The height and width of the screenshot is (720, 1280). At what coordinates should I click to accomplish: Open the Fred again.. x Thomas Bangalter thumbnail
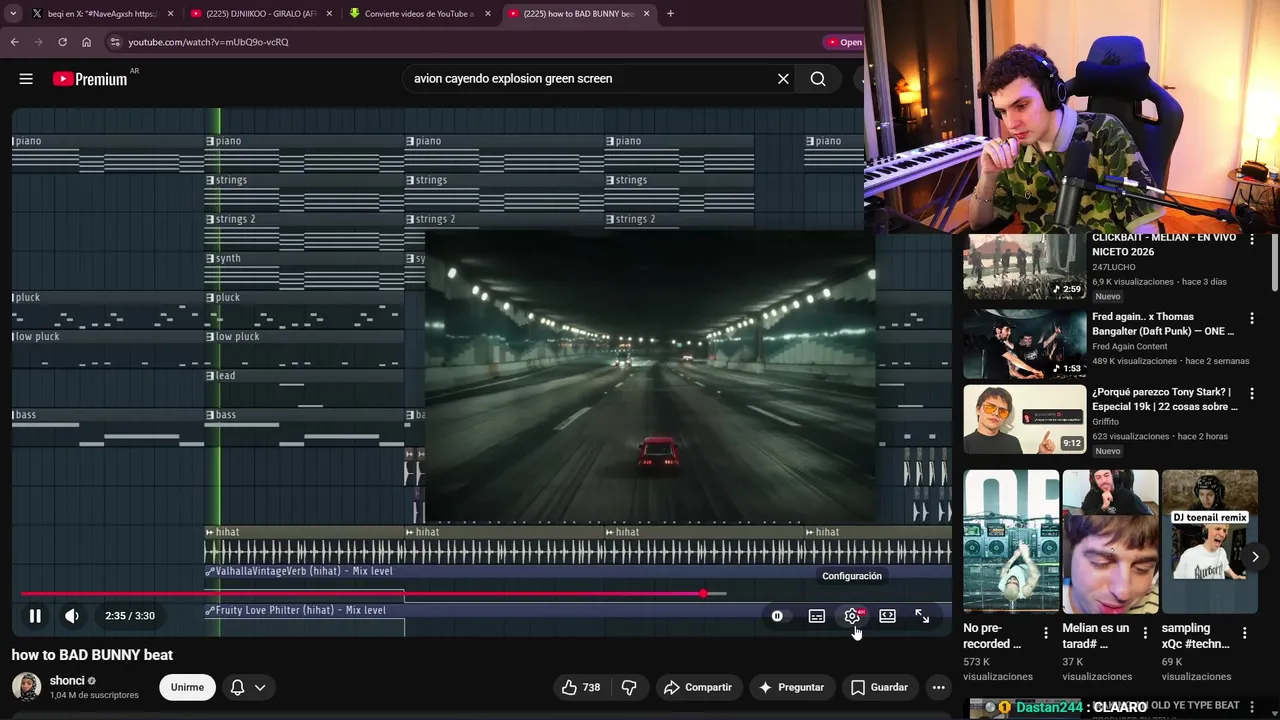1025,344
